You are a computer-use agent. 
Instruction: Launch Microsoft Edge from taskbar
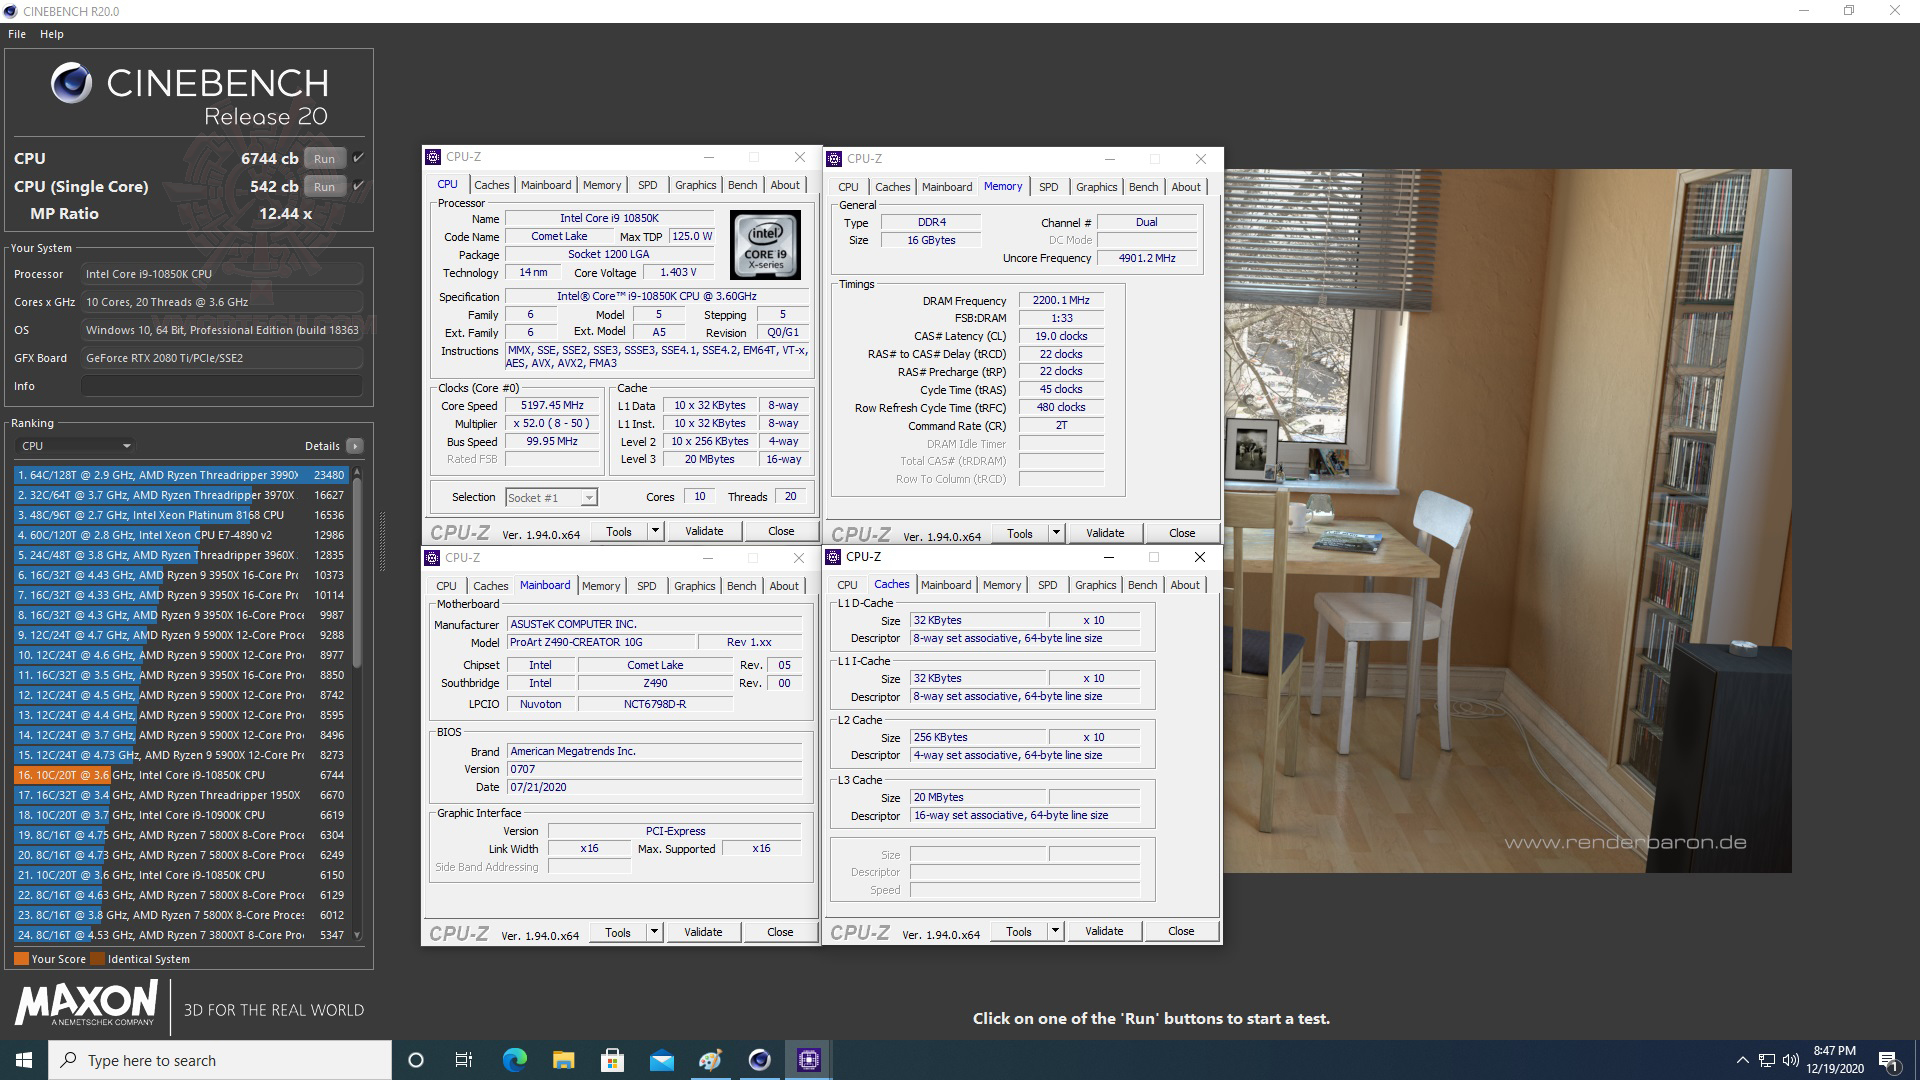(x=514, y=1060)
